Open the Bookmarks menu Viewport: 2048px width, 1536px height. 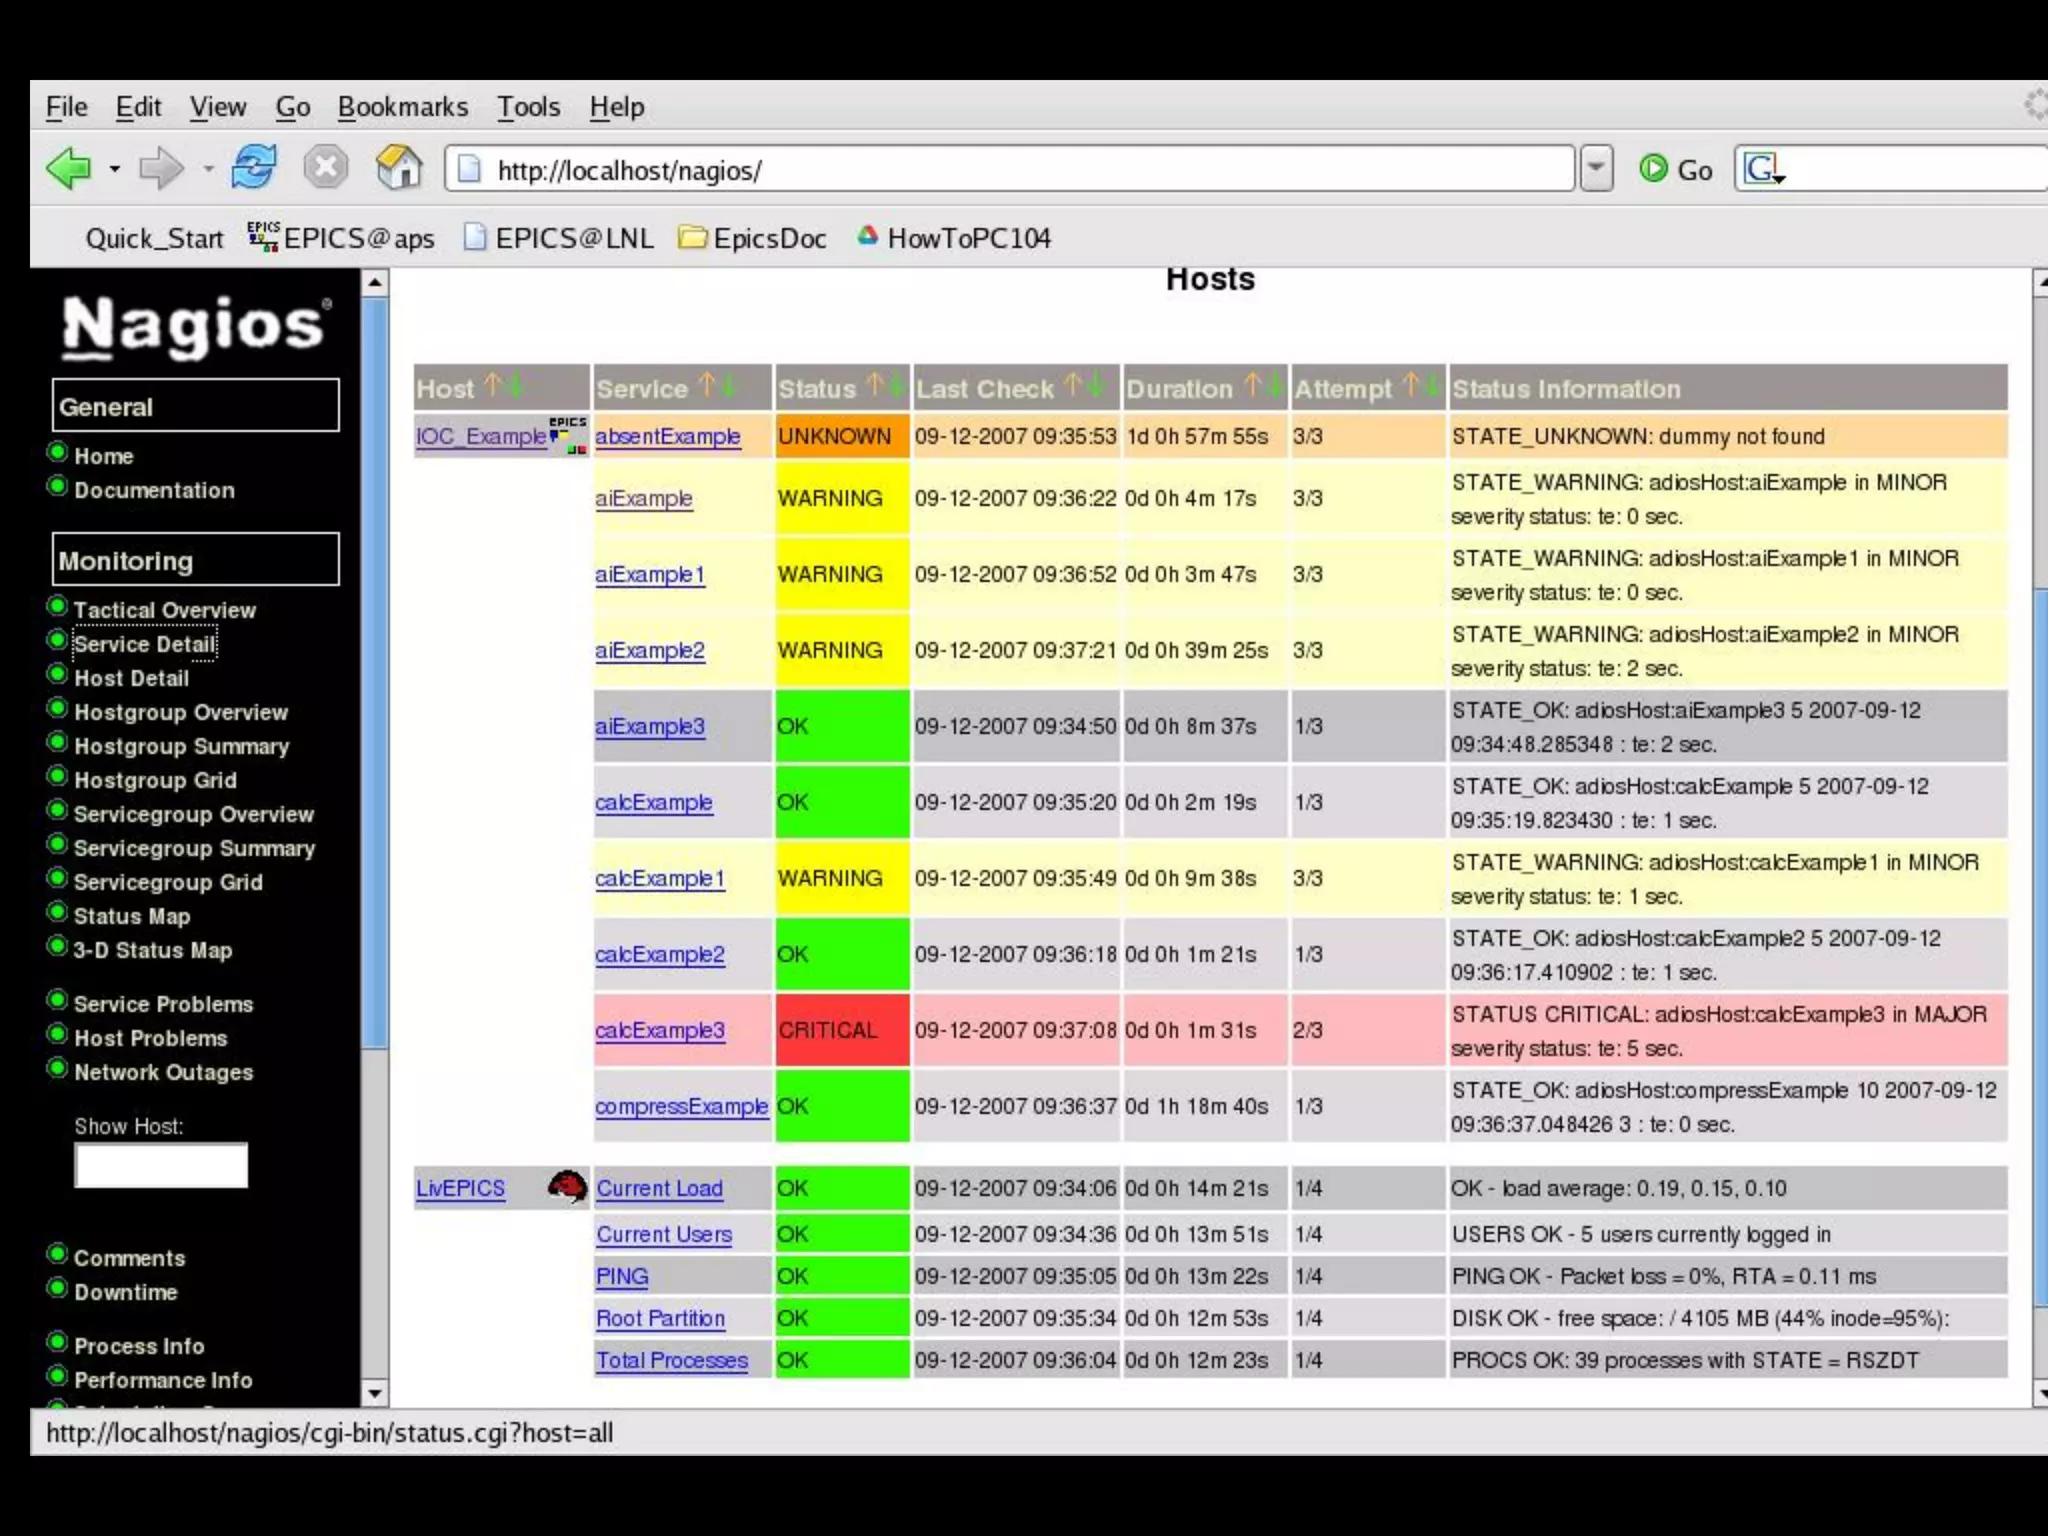click(x=402, y=107)
